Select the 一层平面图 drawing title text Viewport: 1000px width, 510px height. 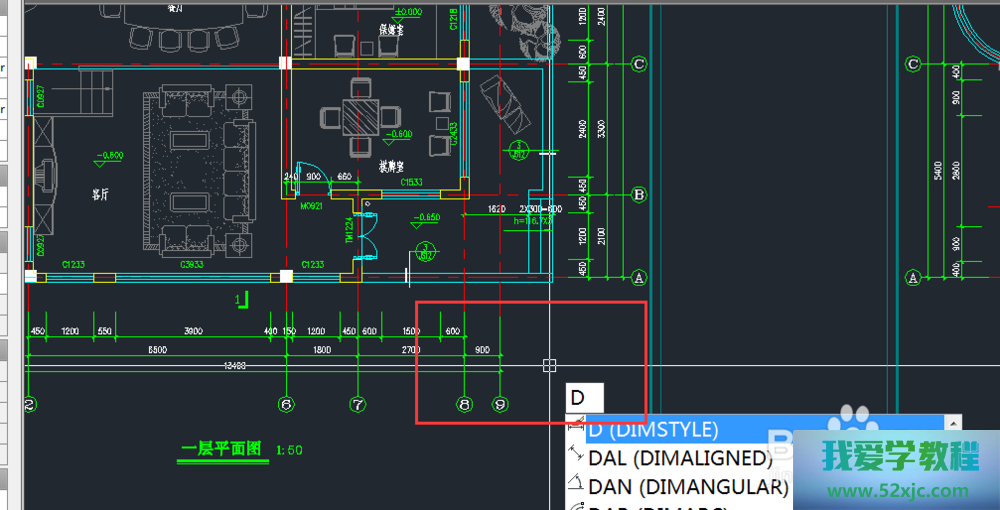(x=221, y=450)
